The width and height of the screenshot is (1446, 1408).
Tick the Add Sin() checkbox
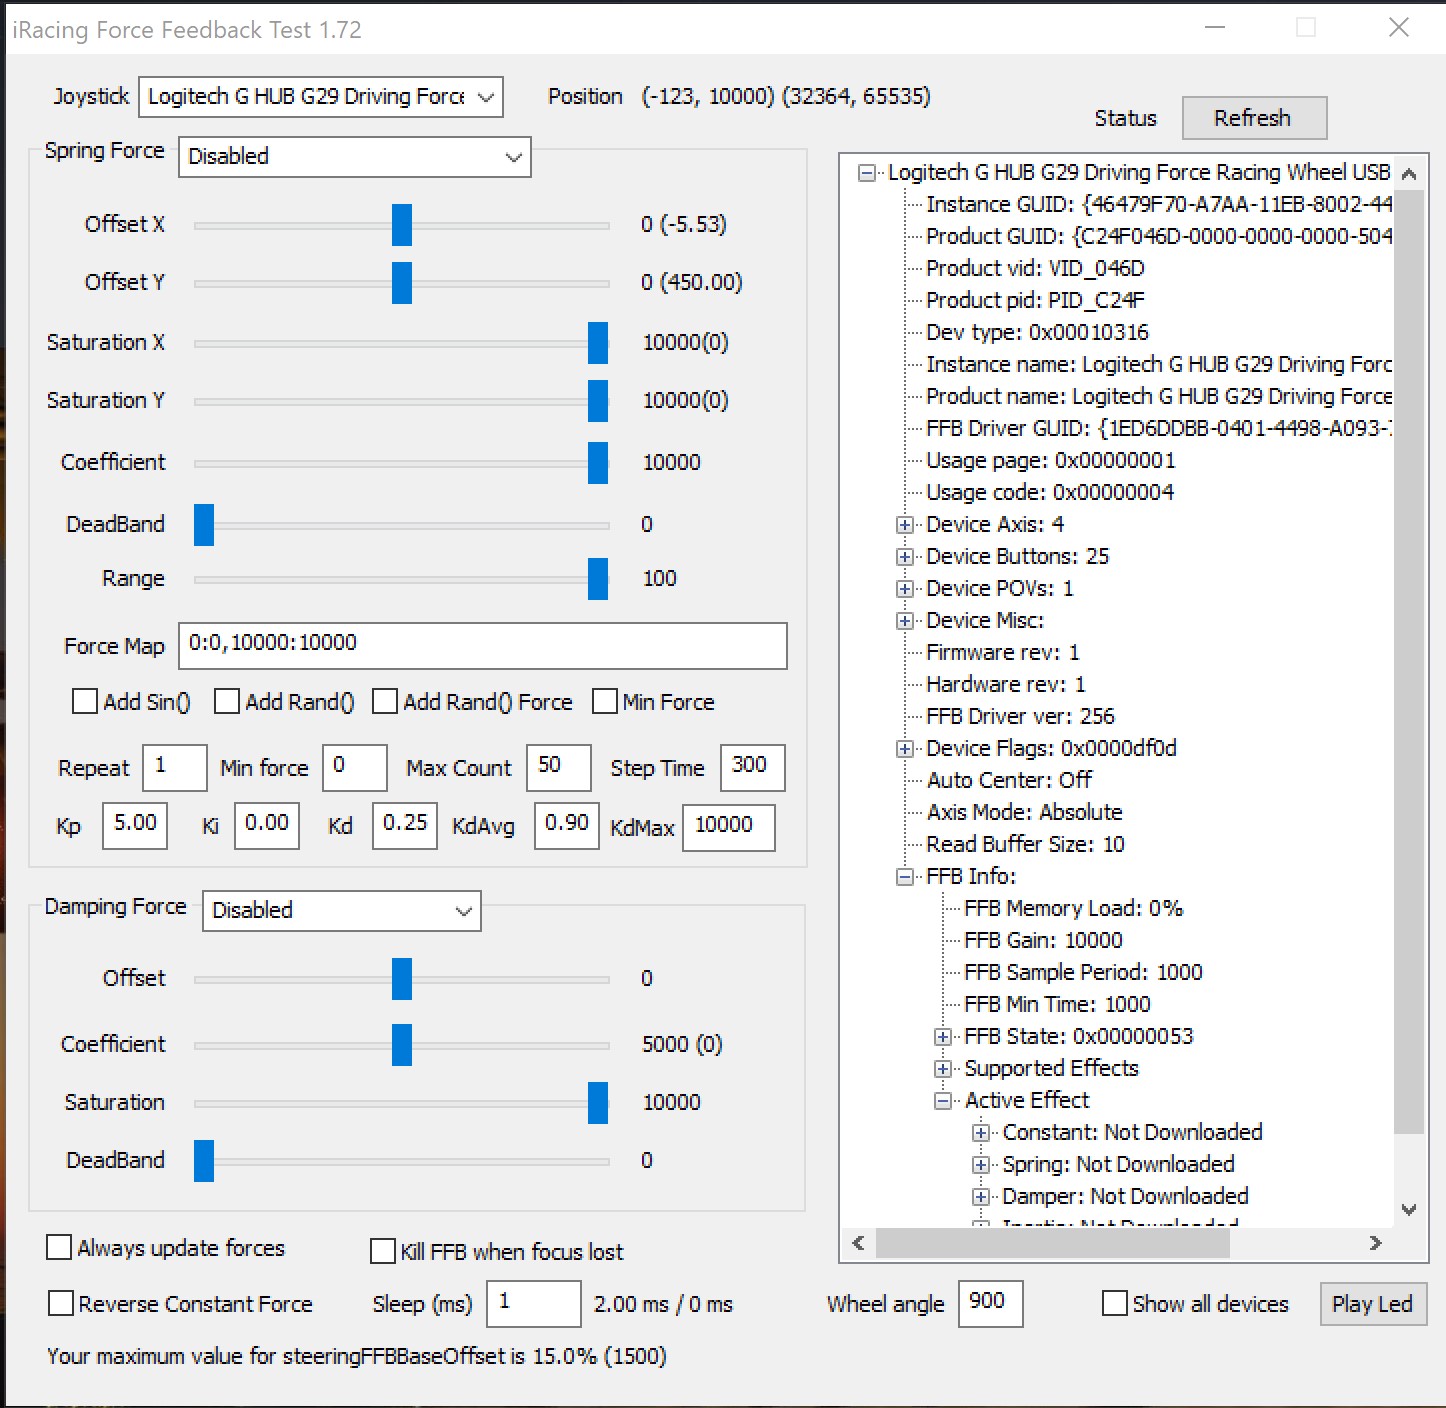point(85,702)
